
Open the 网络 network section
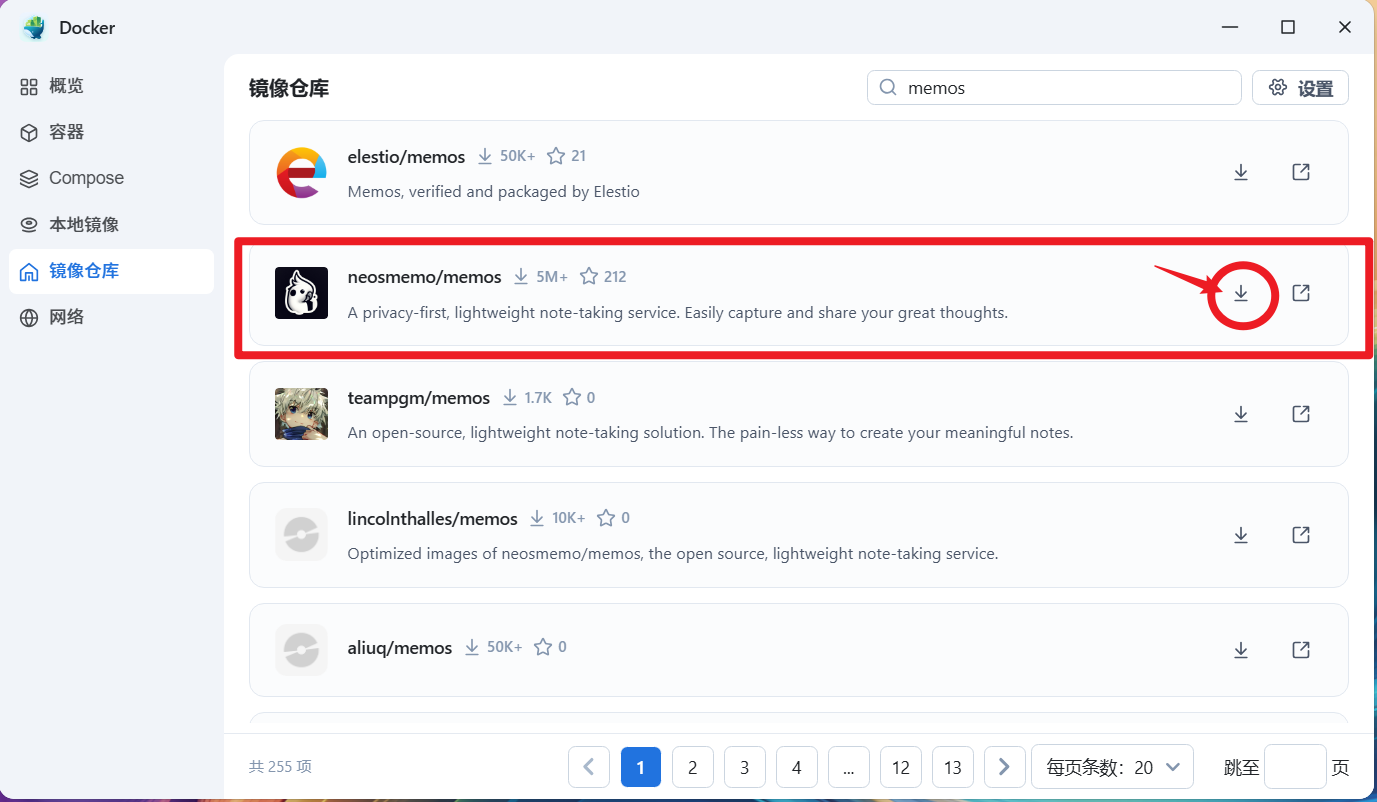coord(111,317)
